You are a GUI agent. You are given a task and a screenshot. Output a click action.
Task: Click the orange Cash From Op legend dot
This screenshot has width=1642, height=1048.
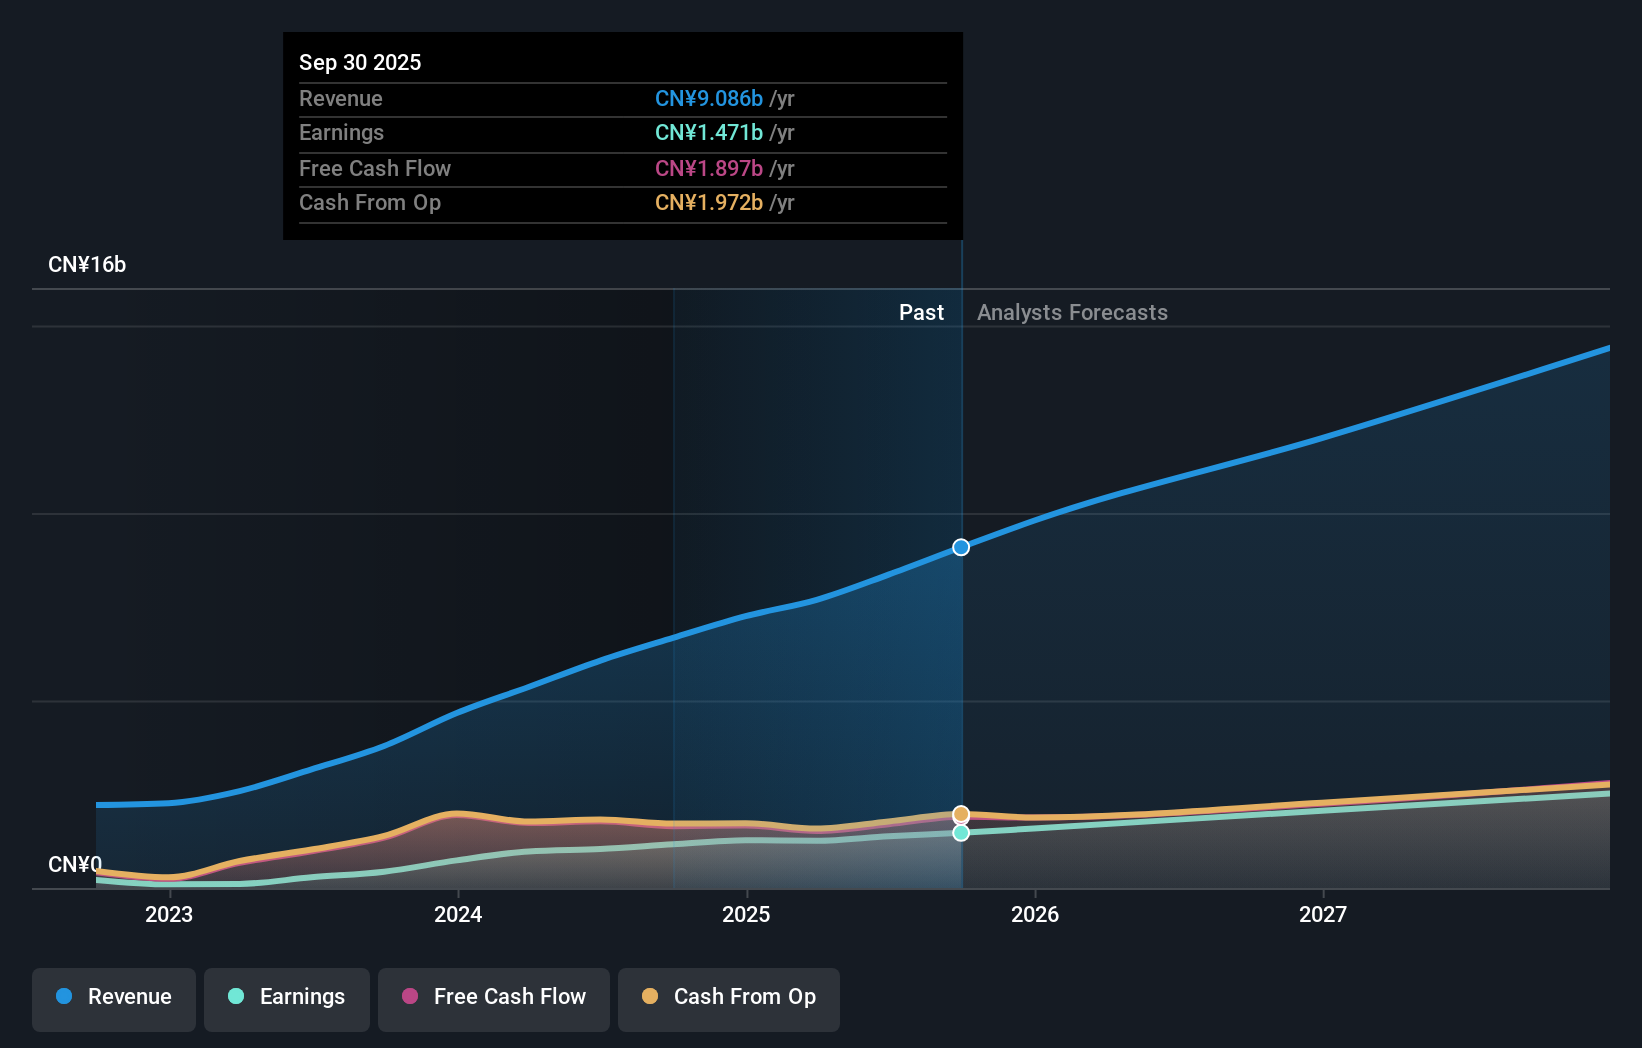tap(651, 997)
